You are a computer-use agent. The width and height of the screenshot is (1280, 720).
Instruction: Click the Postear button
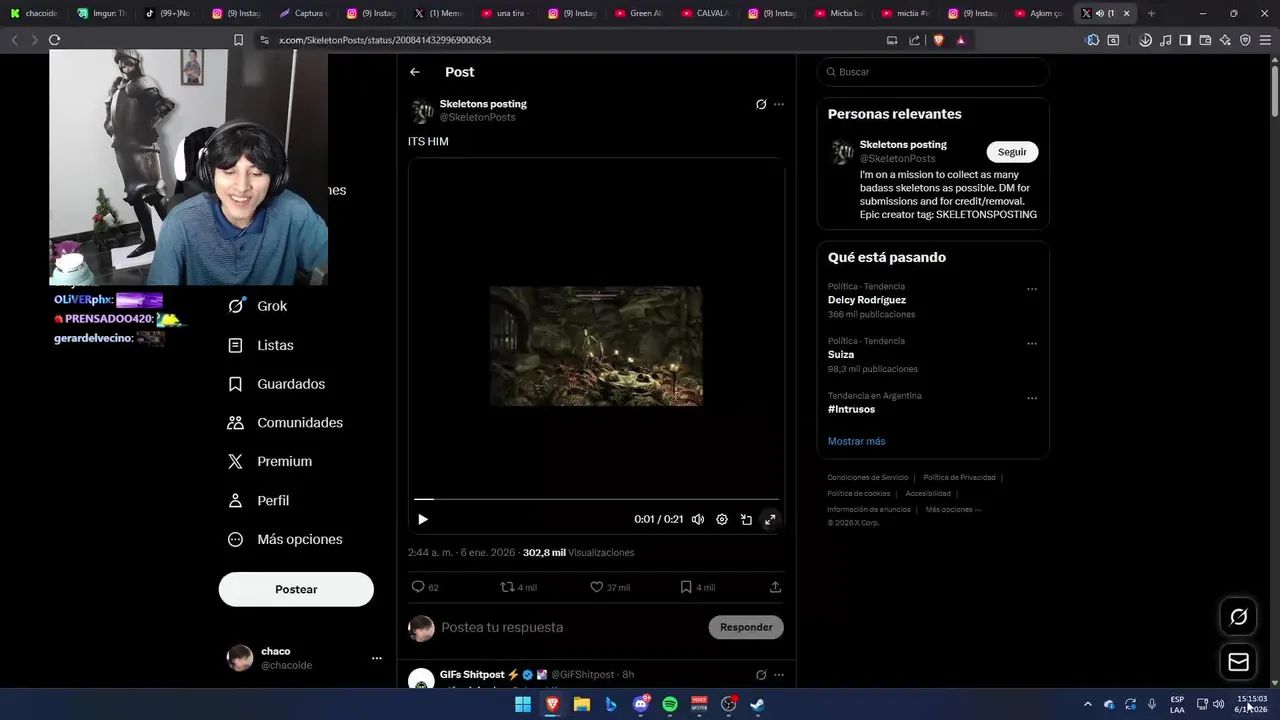point(296,589)
